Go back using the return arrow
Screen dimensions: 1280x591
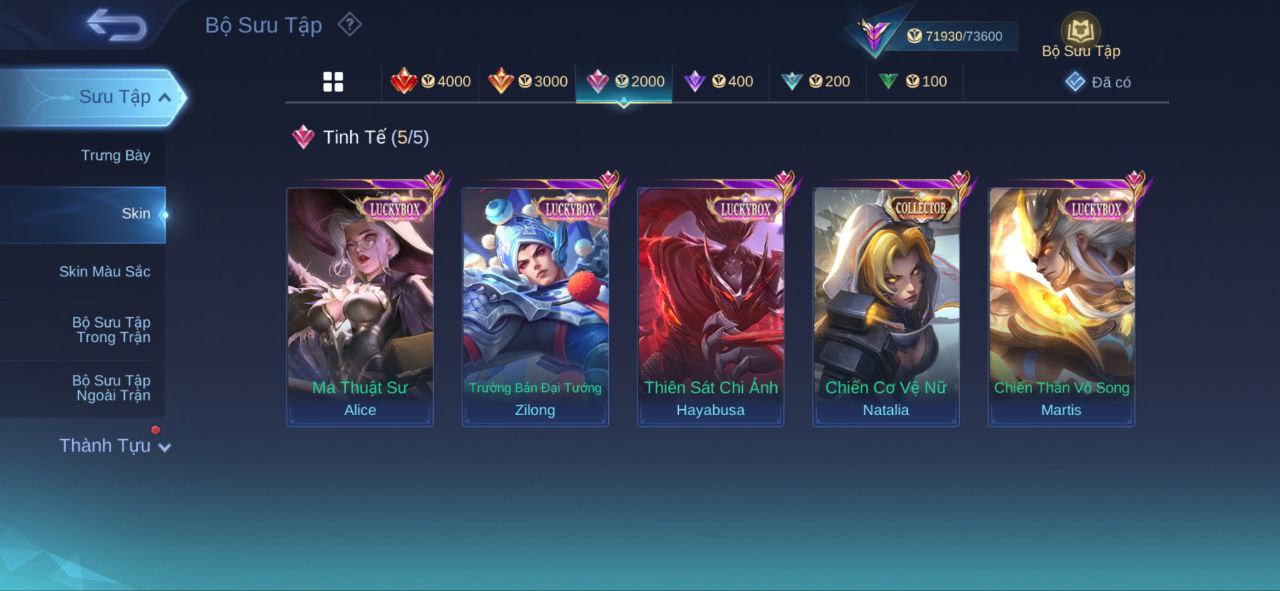pyautogui.click(x=116, y=24)
